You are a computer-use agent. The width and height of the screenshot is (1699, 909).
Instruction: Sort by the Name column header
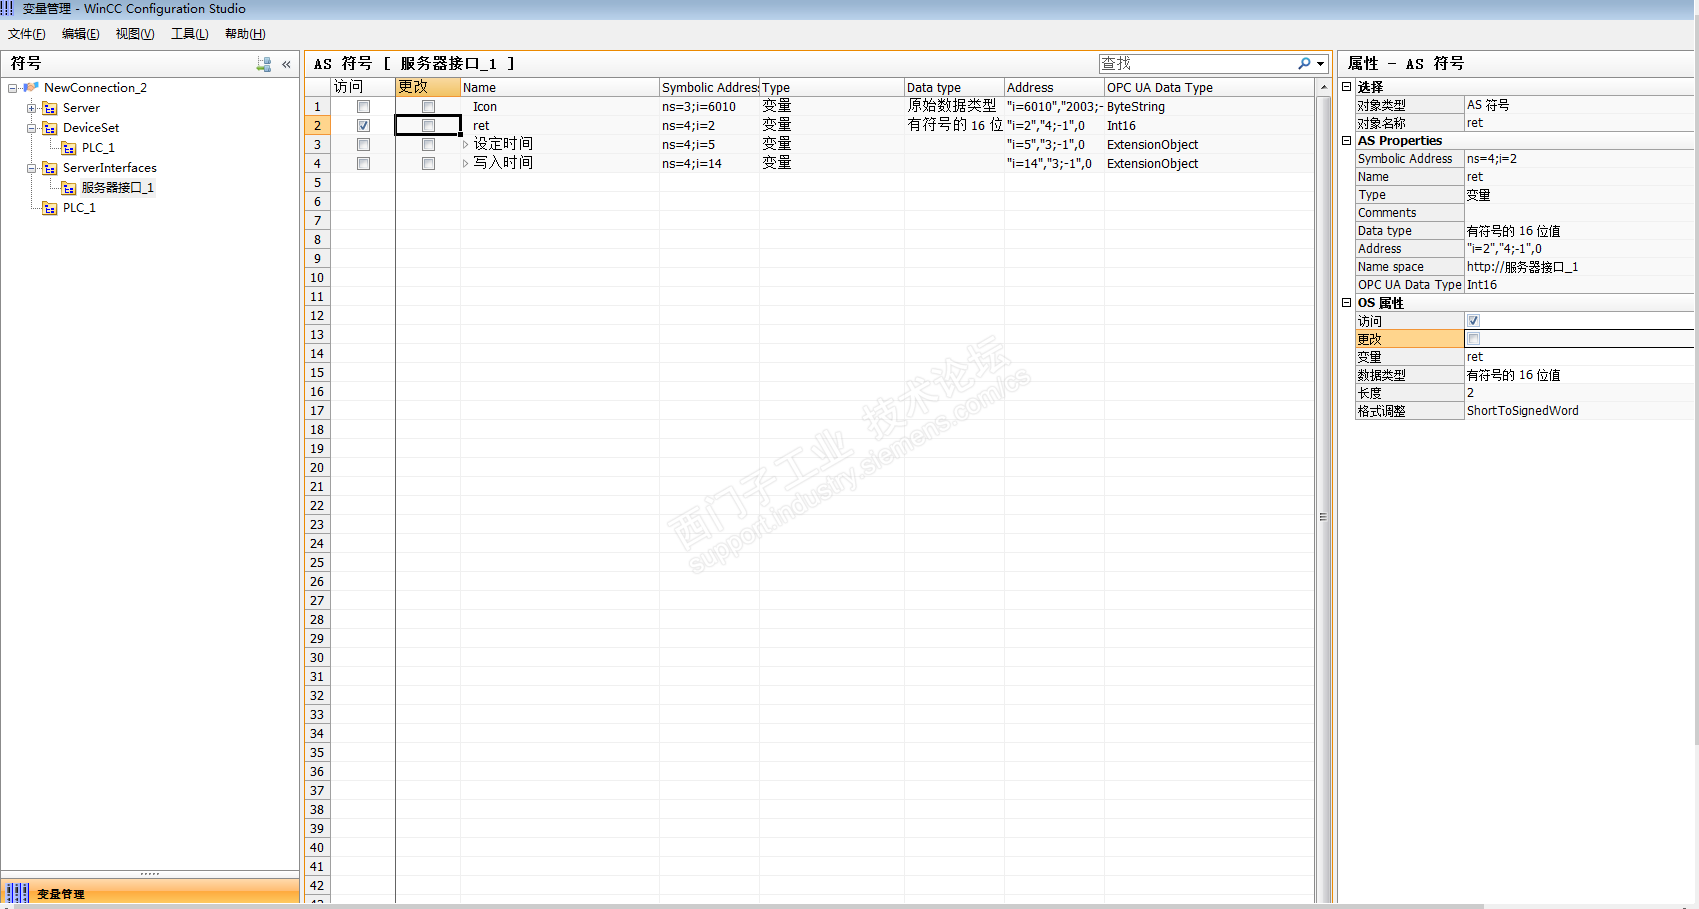click(560, 87)
